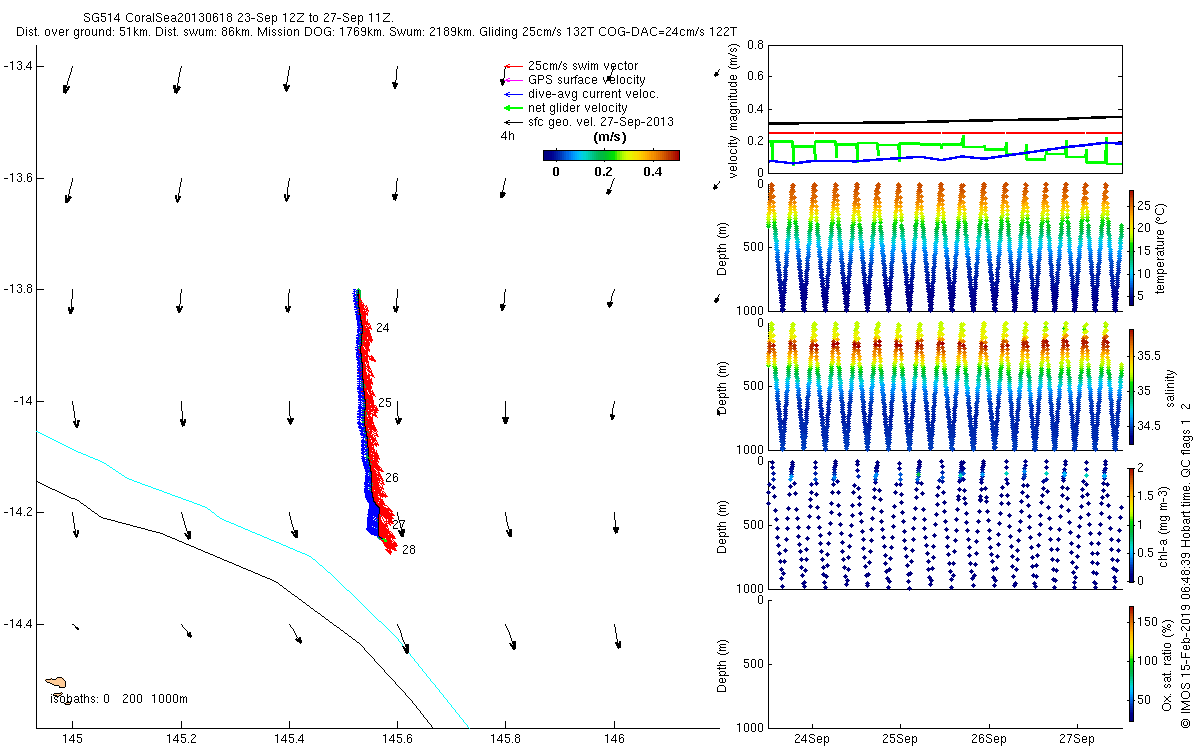Click the 'Depth (m)' label of the oxygen panel

[x=724, y=664]
